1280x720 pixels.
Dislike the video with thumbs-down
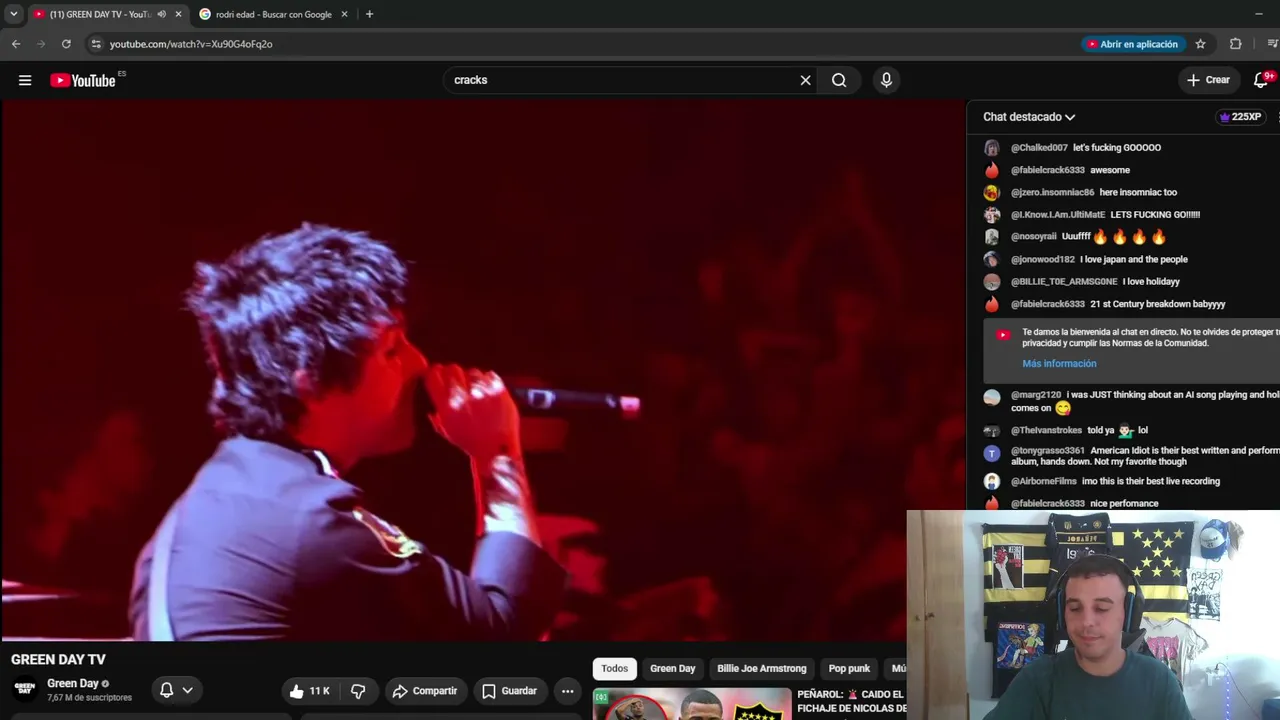click(358, 691)
